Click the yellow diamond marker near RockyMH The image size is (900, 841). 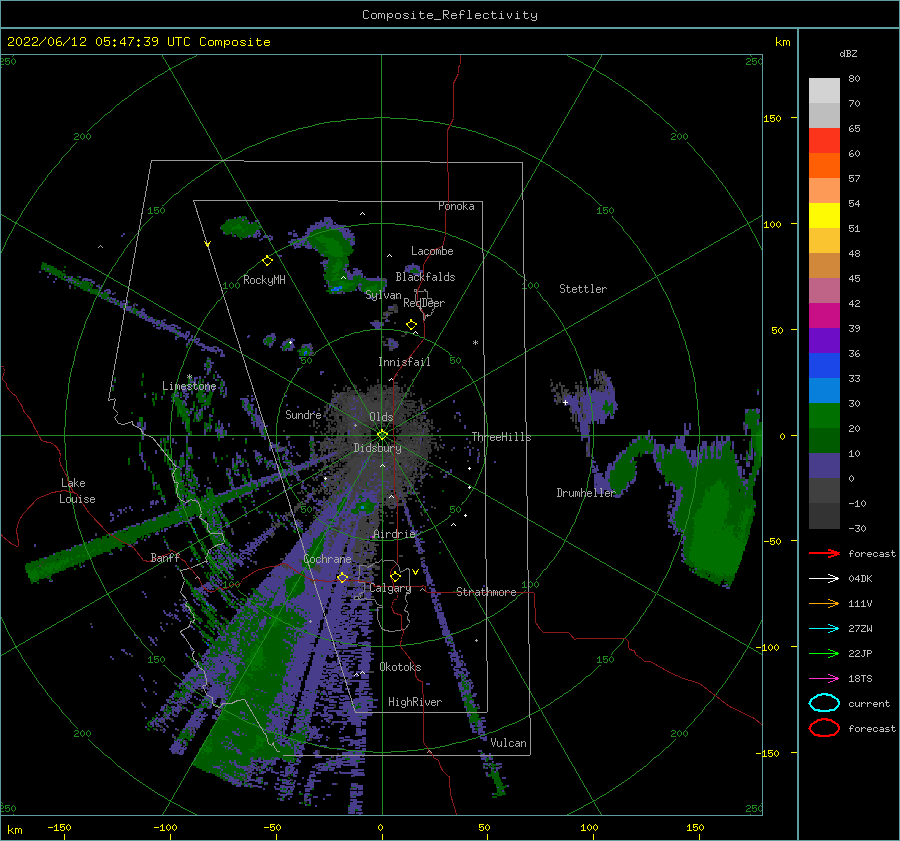point(267,260)
